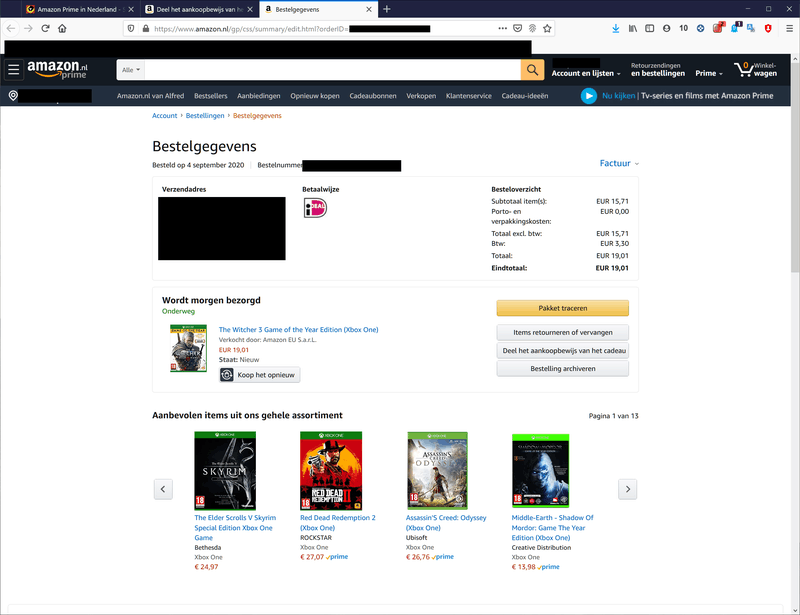Click the Firefox forward arrow

pos(28,29)
